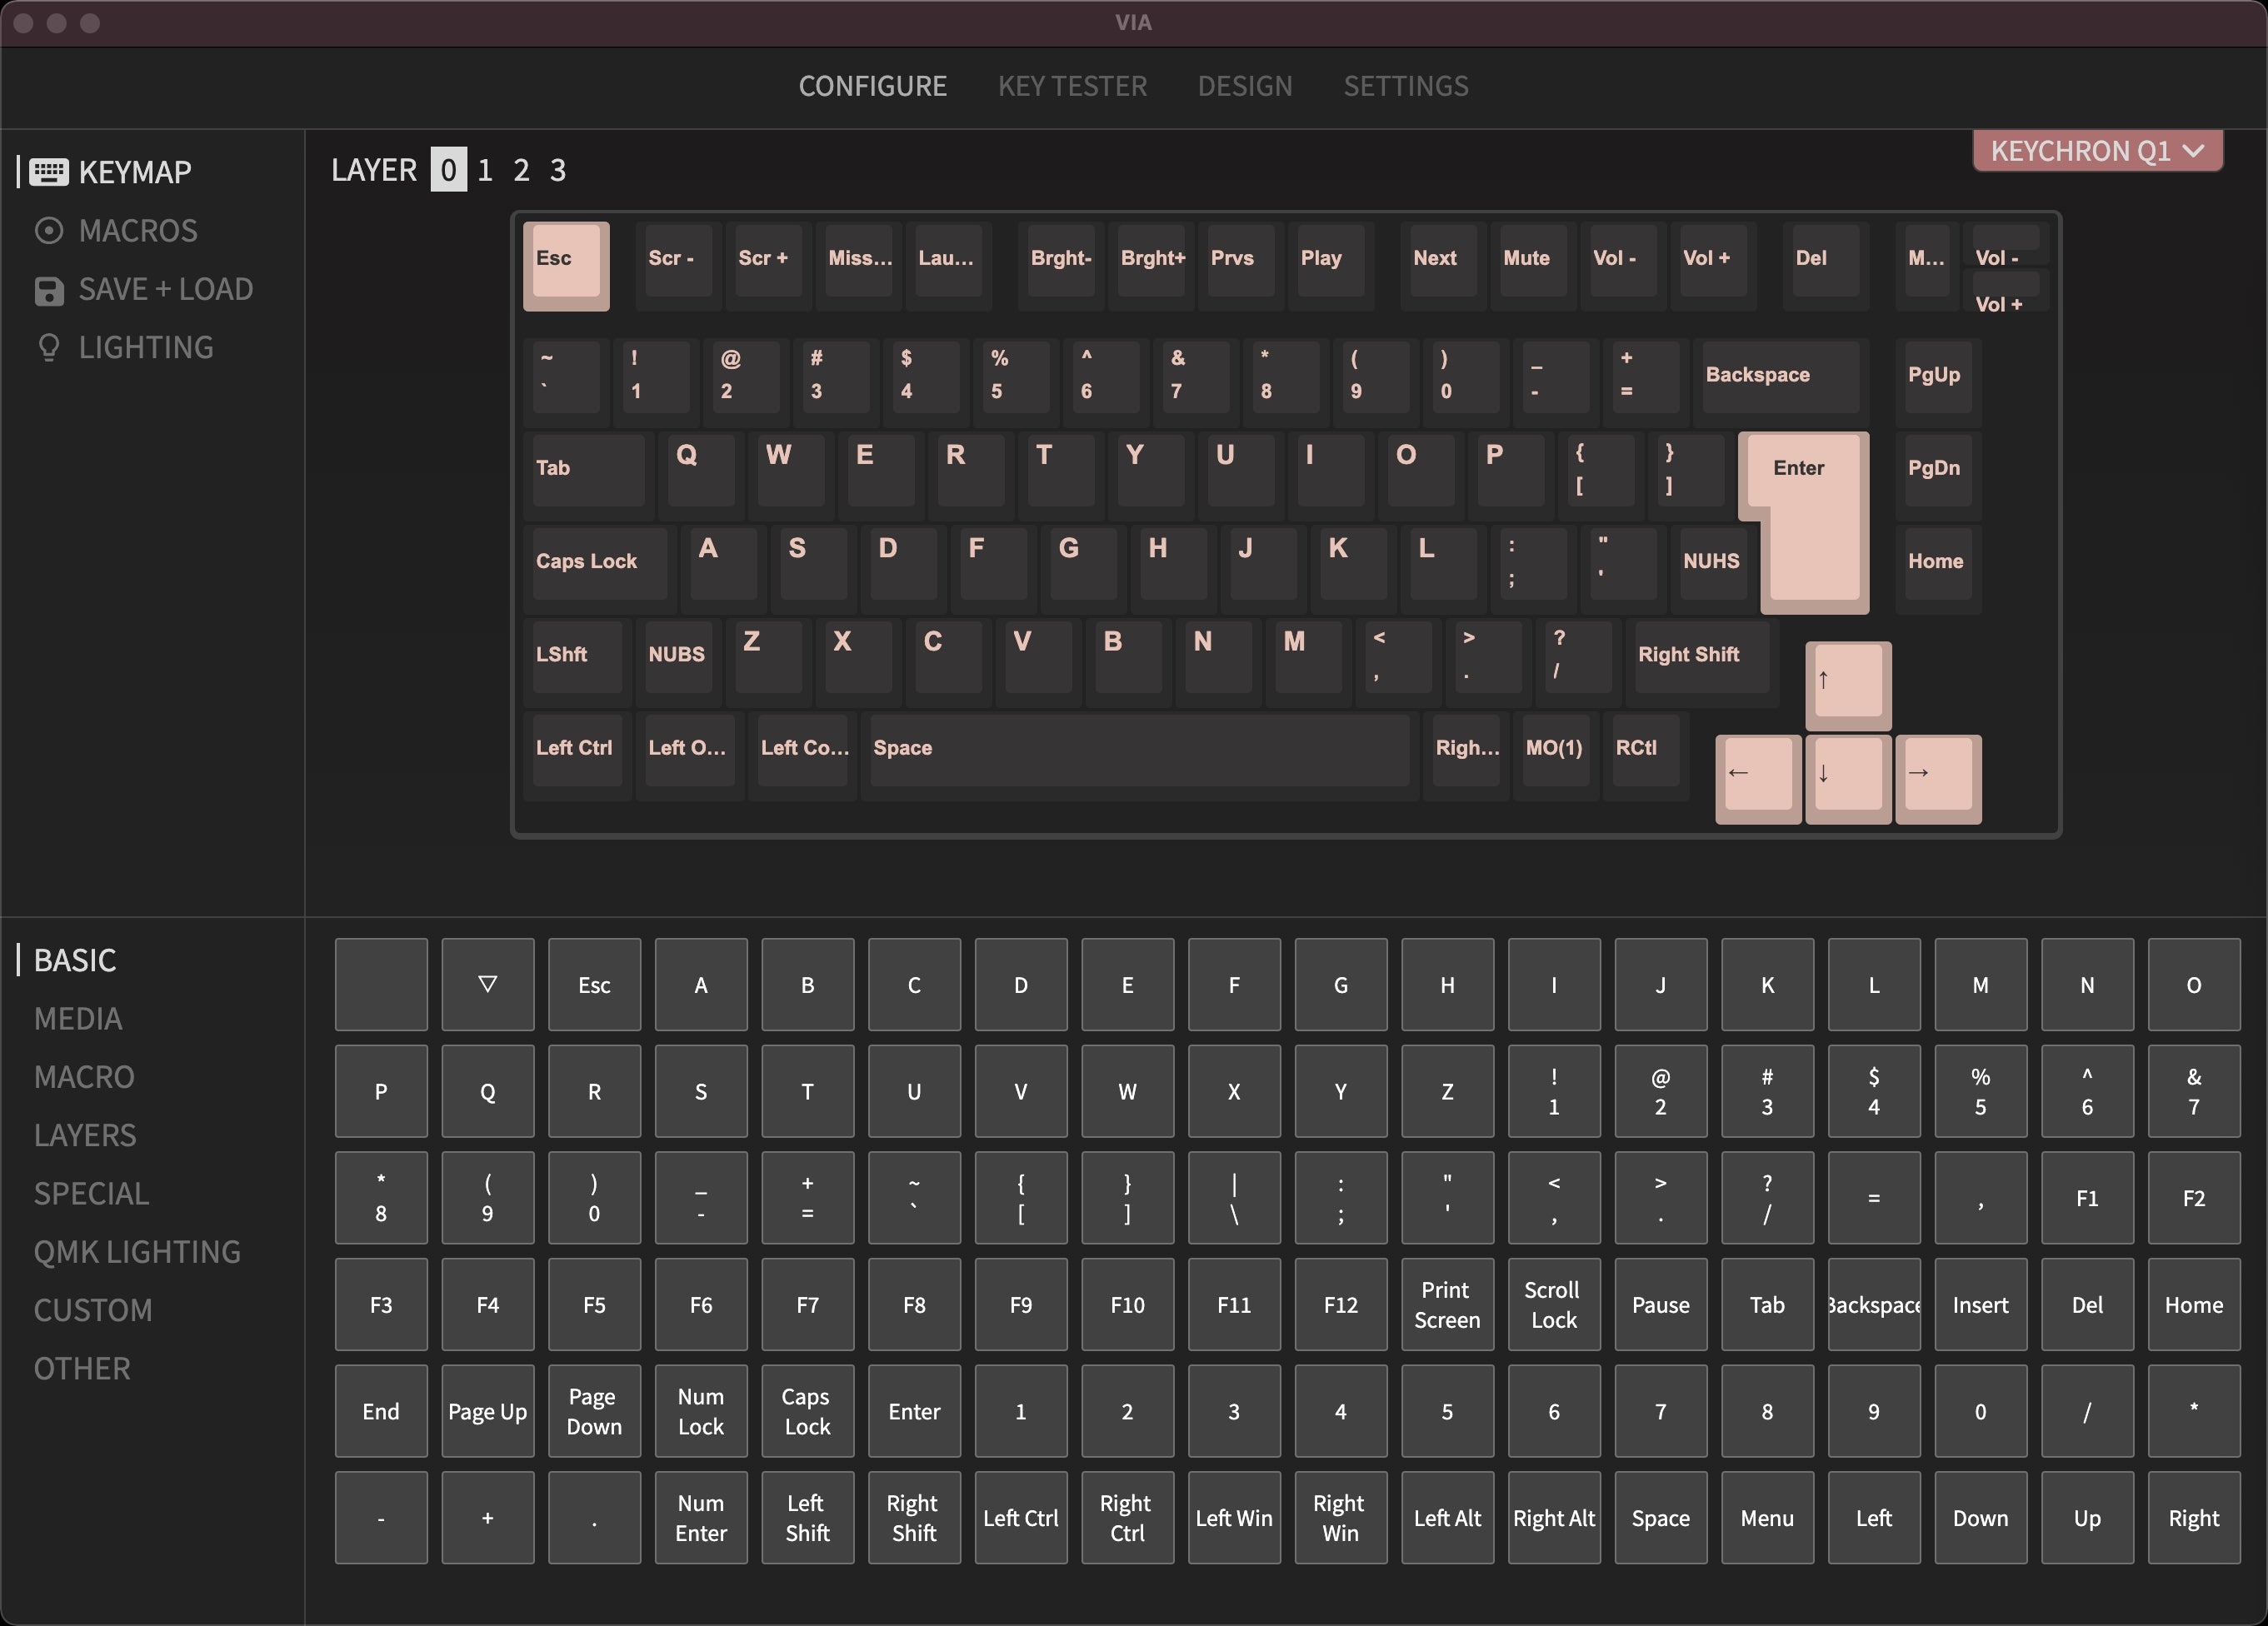The height and width of the screenshot is (1626, 2268).
Task: Open the QMK Lighting keycode category
Action: 137,1252
